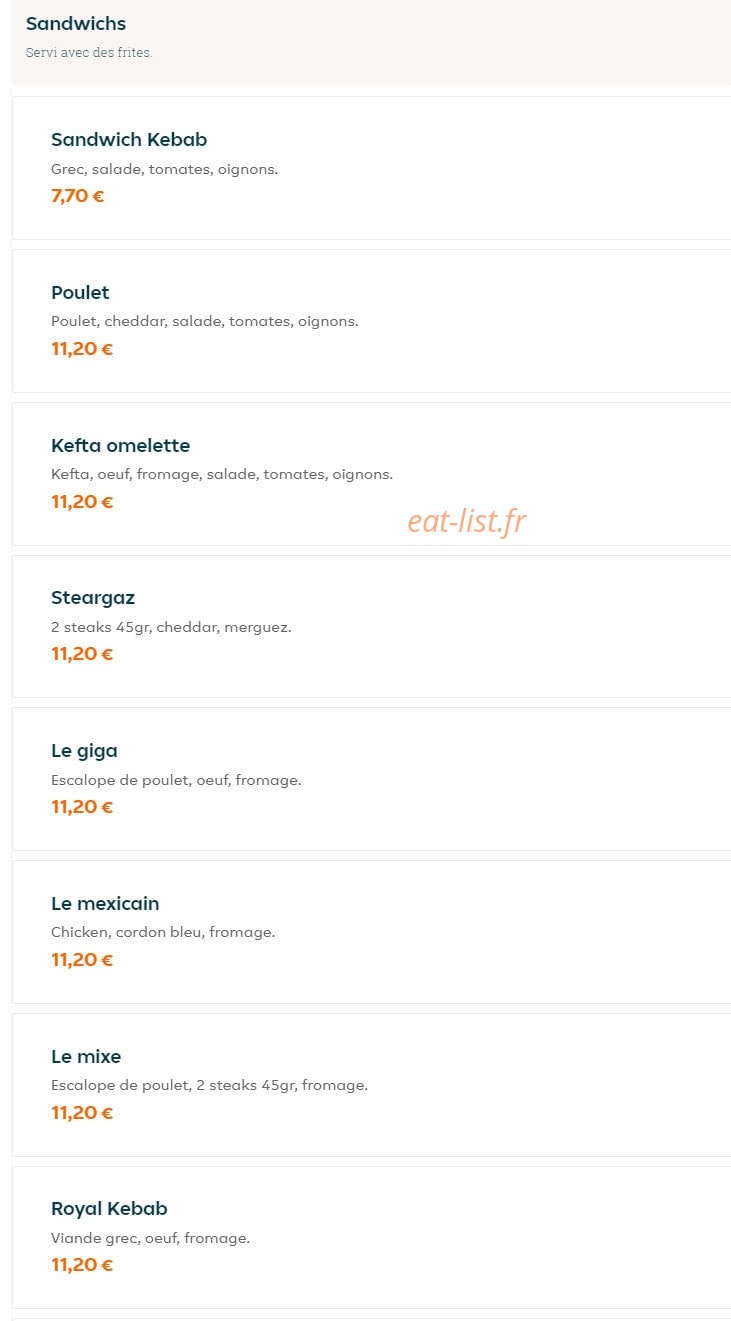Click the Poulet 11,20 € price
731x1321 pixels.
(x=82, y=349)
